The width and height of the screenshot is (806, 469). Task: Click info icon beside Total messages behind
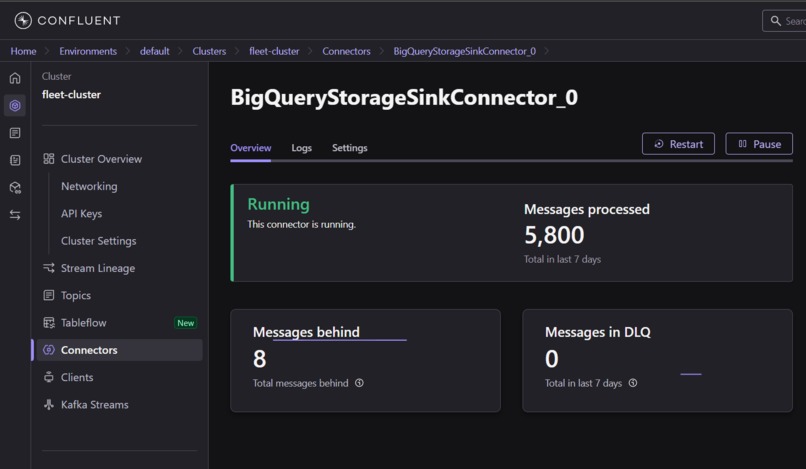pos(359,383)
